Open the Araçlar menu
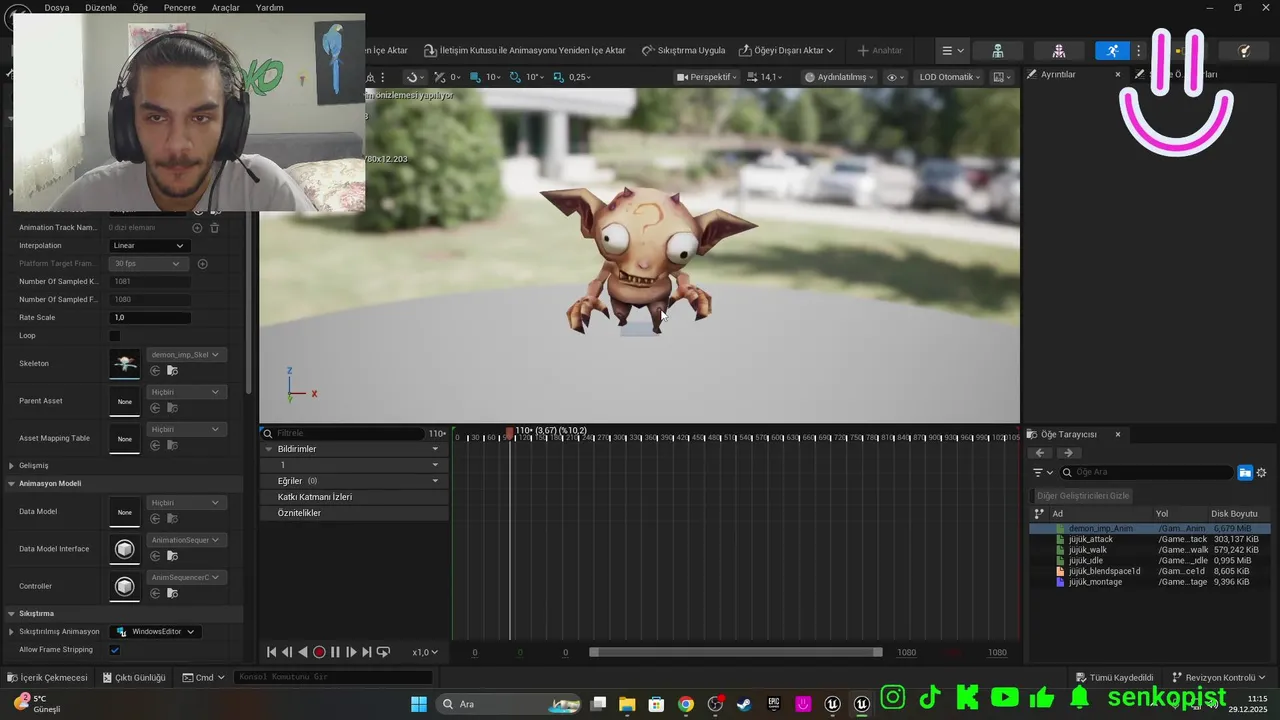The image size is (1280, 720). coord(226,8)
